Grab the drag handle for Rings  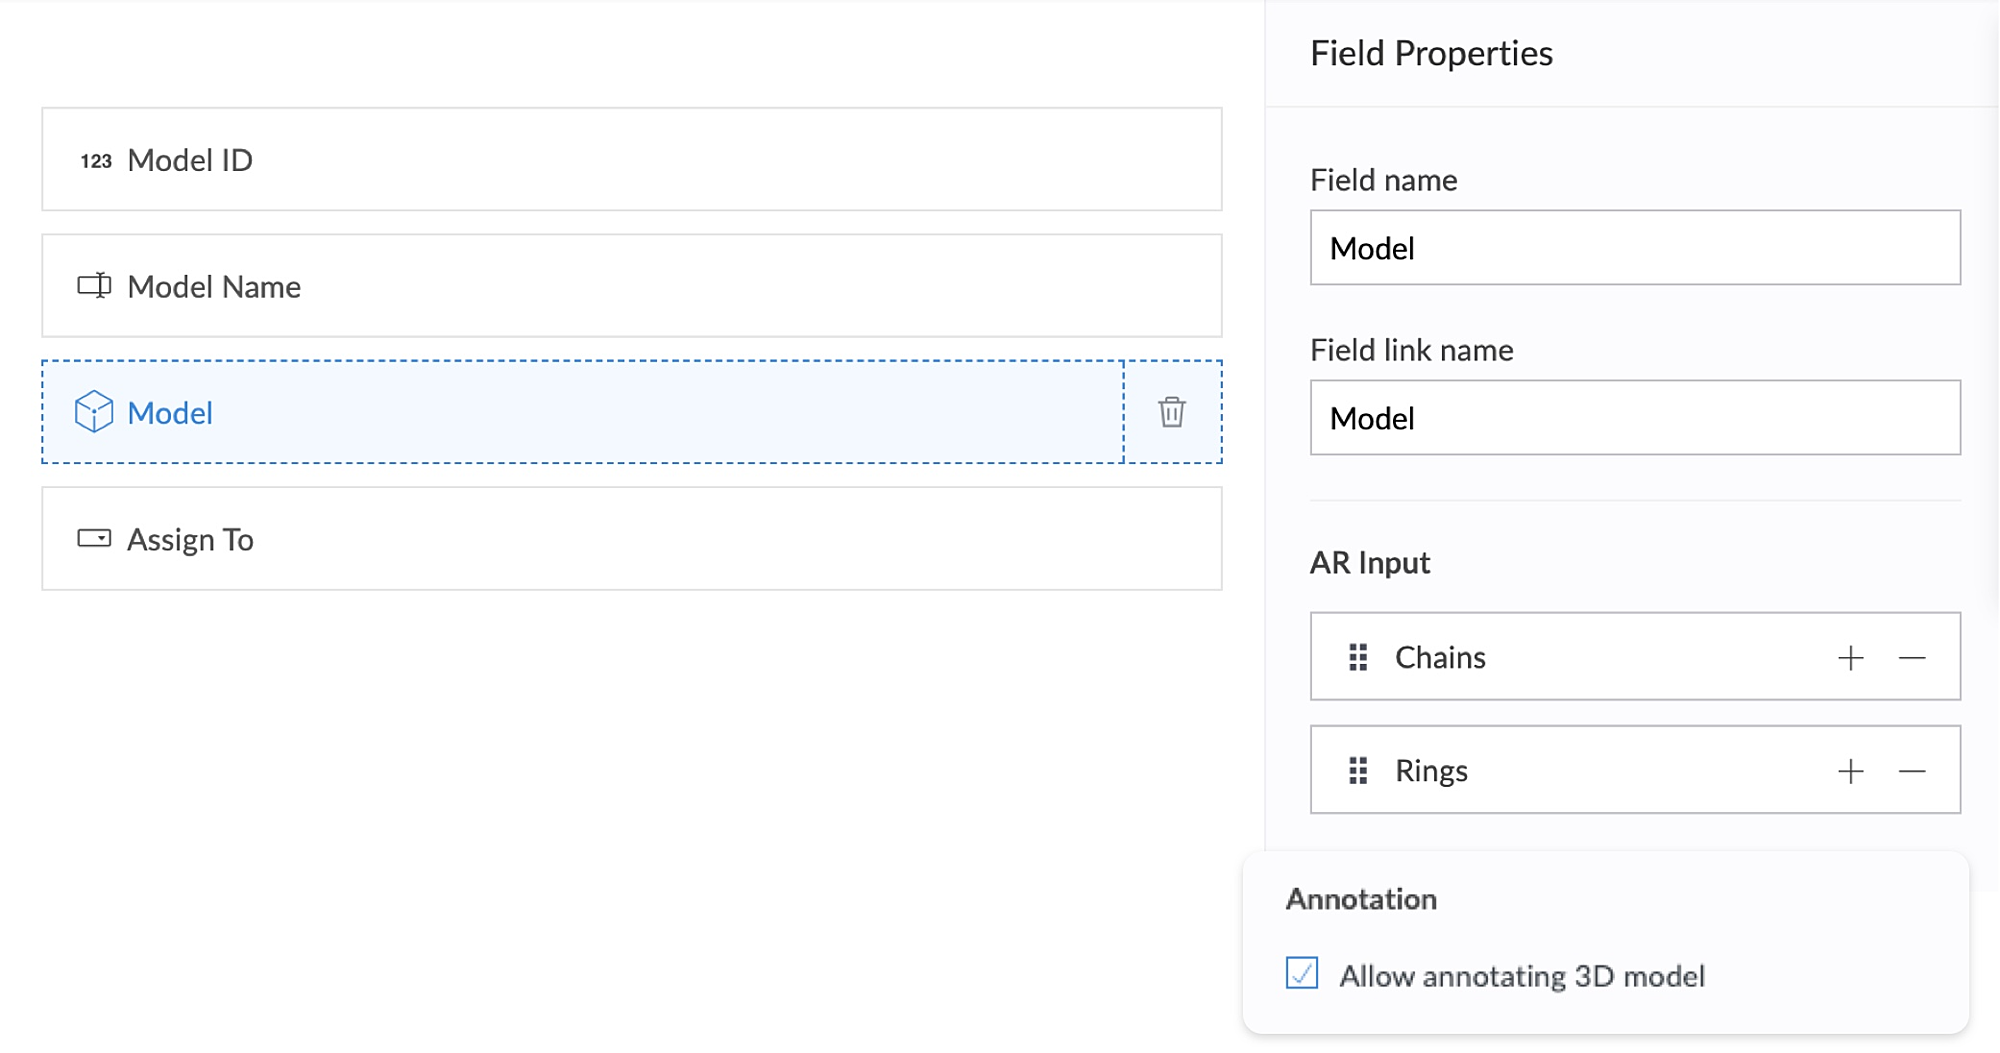tap(1358, 771)
